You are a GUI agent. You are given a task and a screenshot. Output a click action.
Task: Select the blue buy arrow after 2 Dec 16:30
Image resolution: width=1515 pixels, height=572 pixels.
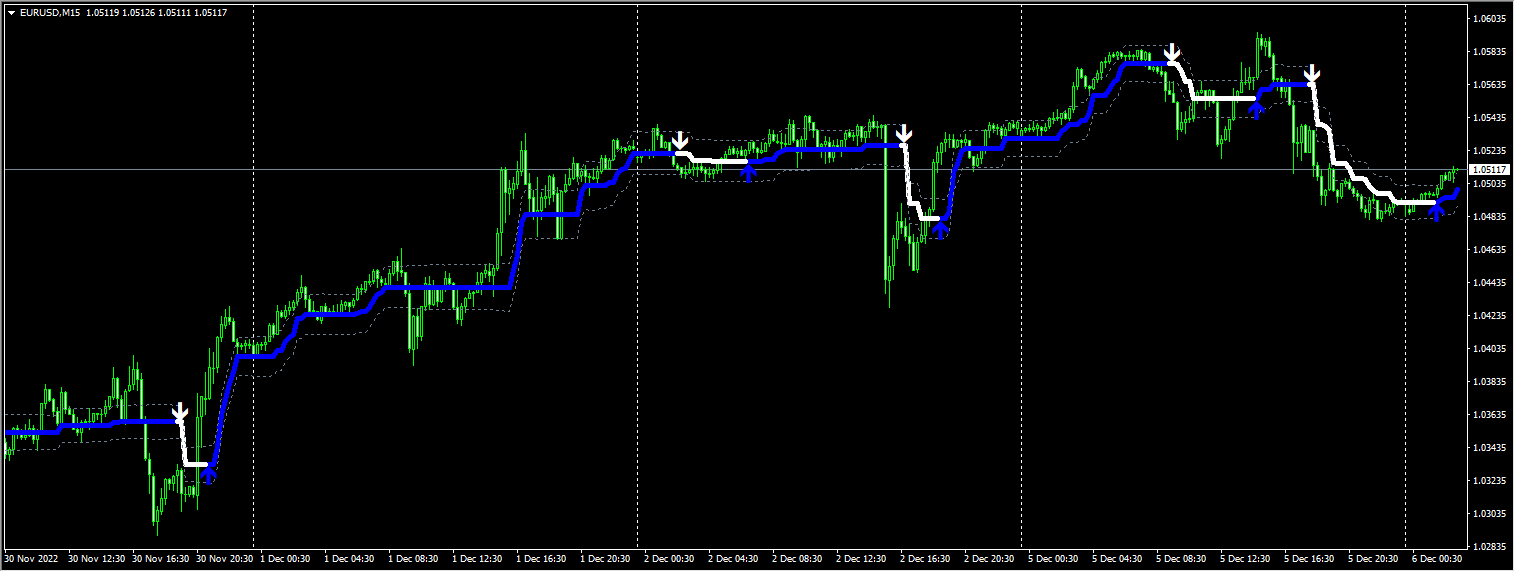tap(939, 228)
